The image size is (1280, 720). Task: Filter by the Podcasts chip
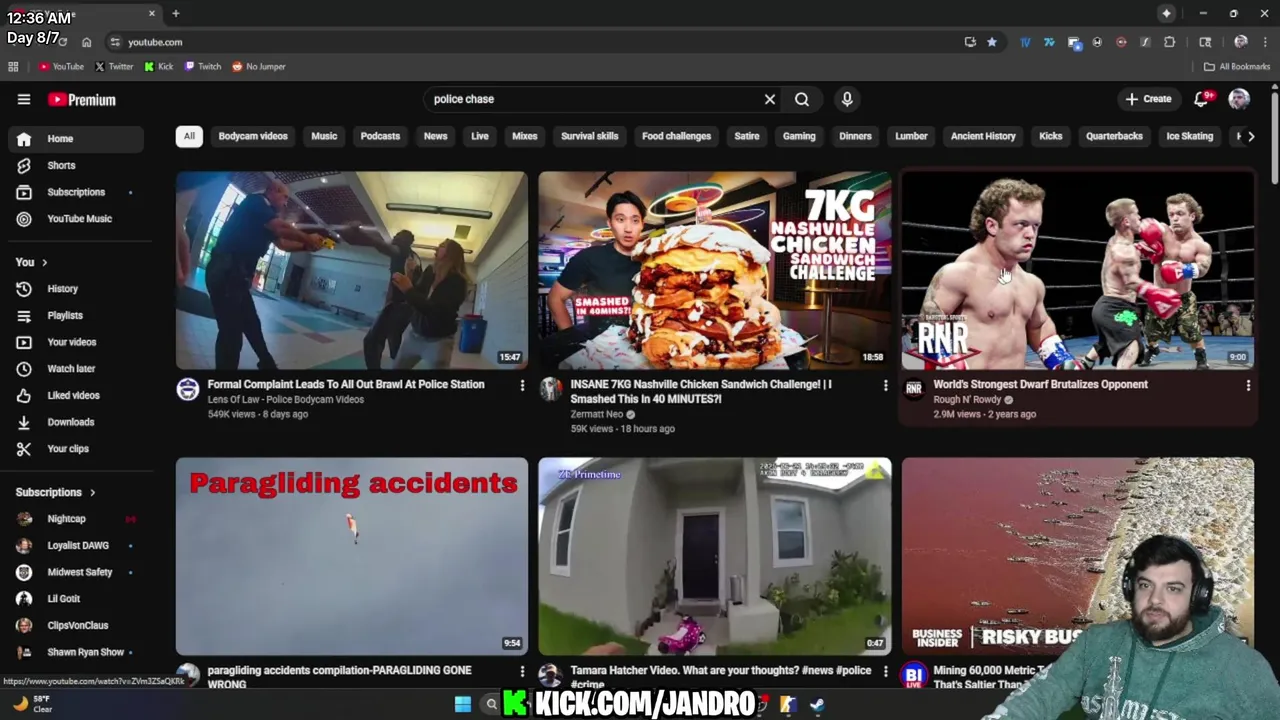[380, 136]
